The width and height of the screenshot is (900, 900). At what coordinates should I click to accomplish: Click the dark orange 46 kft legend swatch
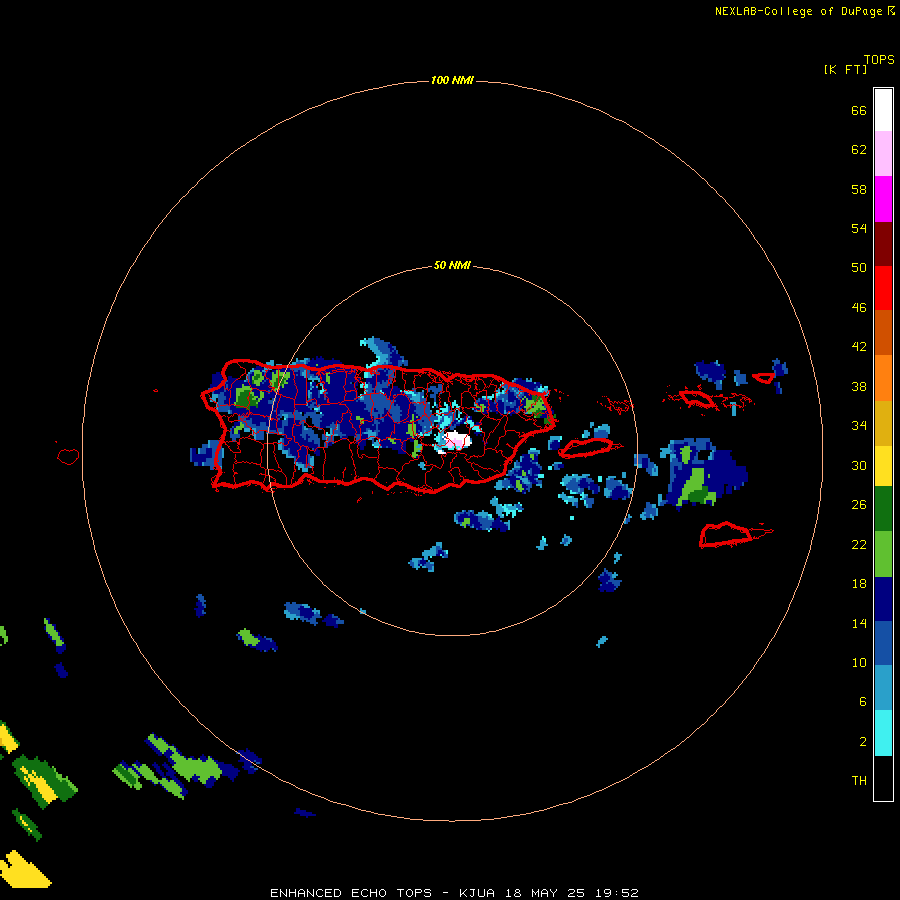[883, 332]
